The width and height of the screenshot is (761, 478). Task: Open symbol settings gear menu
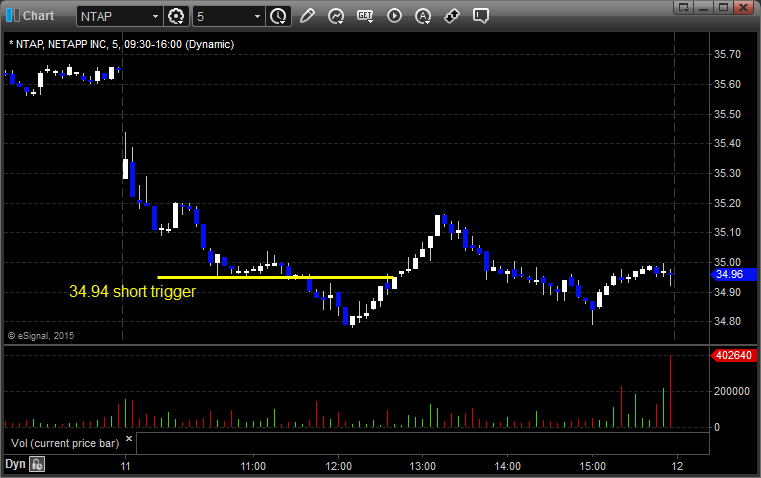click(176, 16)
